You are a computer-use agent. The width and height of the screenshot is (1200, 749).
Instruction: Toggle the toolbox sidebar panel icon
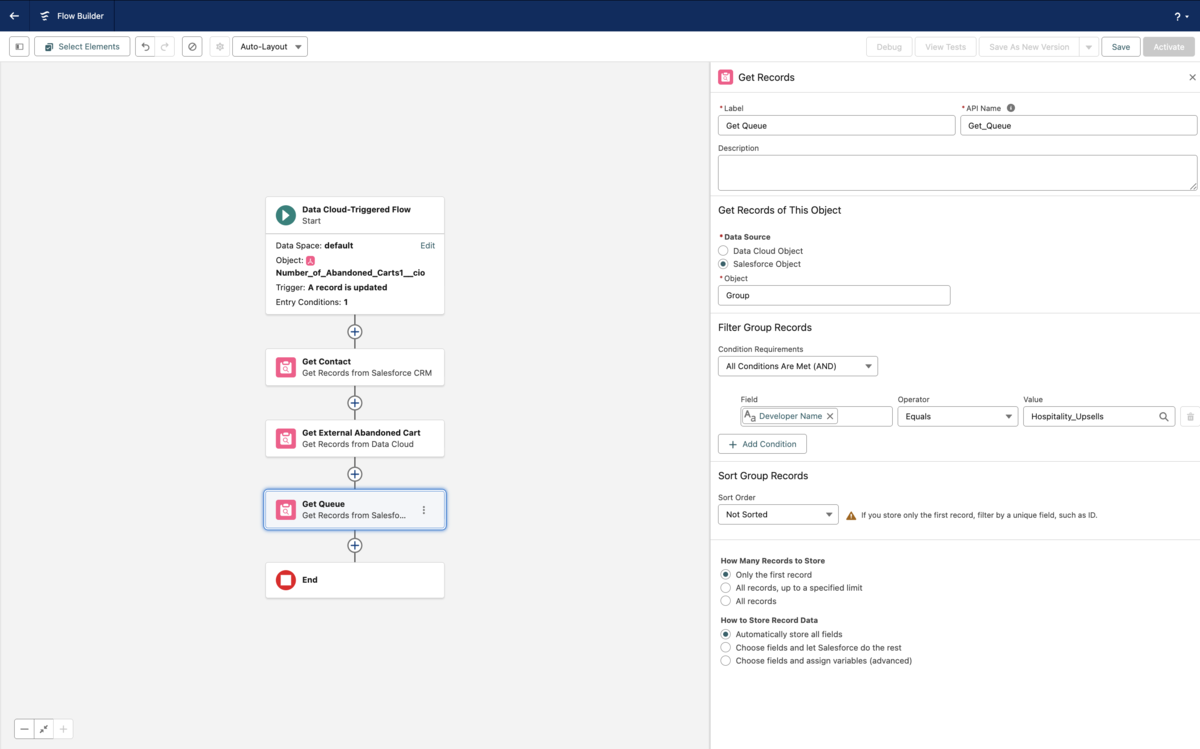tap(19, 47)
